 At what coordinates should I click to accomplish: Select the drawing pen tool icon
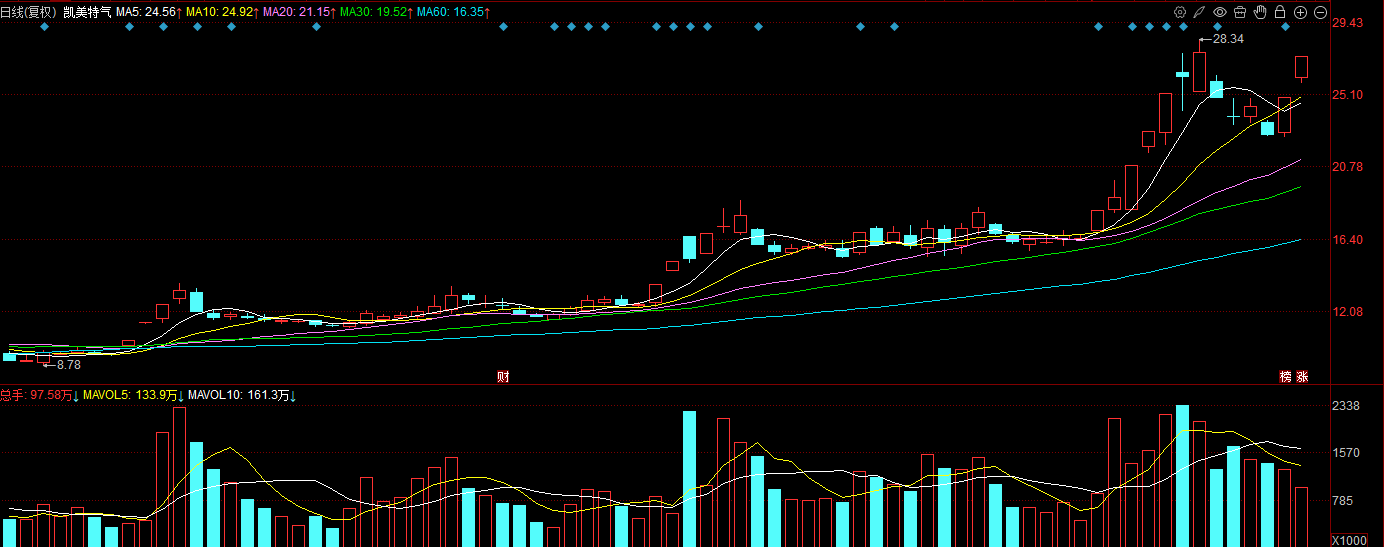click(1200, 12)
